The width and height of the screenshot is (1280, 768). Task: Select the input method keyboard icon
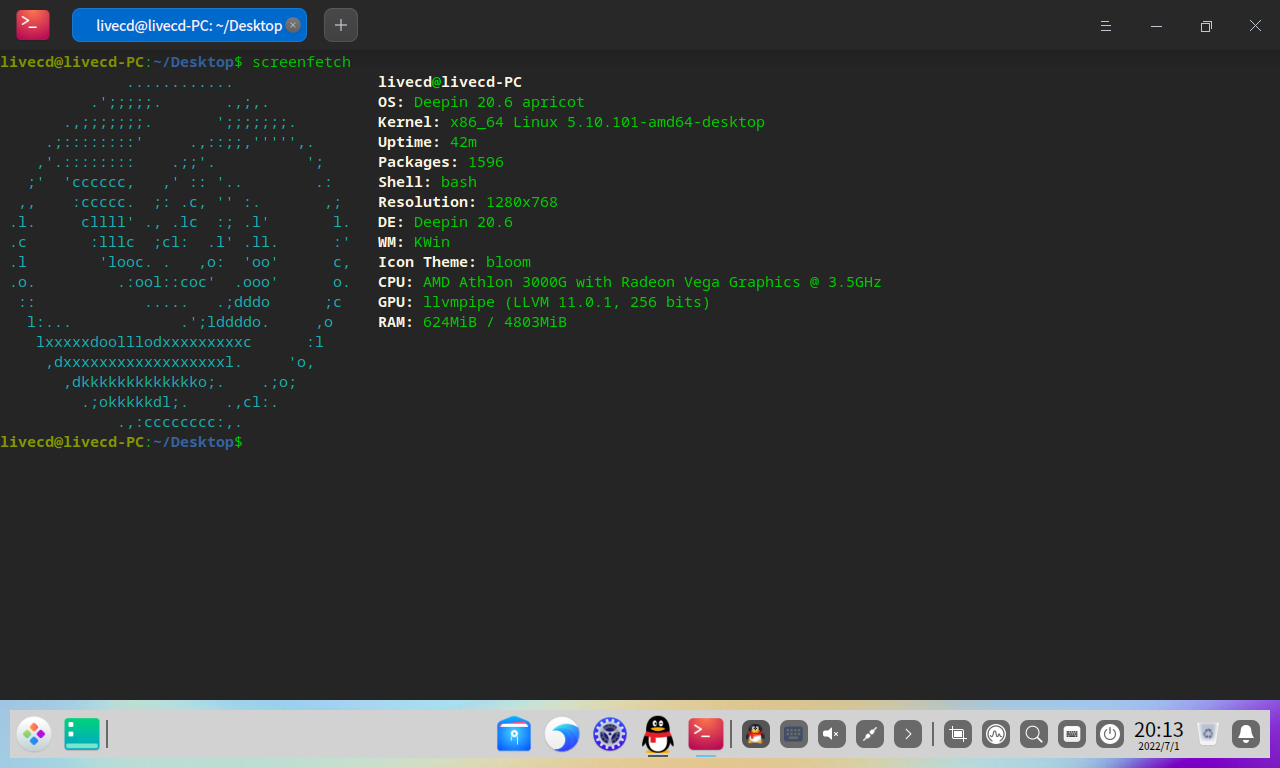(x=793, y=733)
